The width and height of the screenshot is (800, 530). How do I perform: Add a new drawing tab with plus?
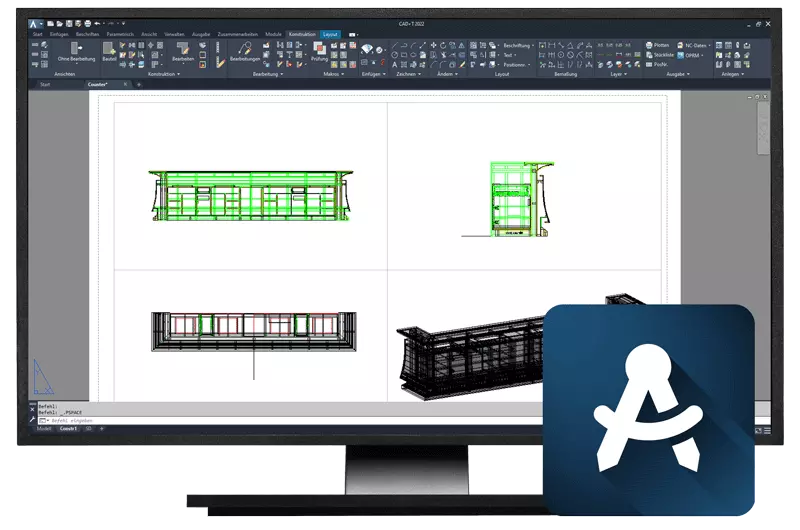(x=139, y=85)
